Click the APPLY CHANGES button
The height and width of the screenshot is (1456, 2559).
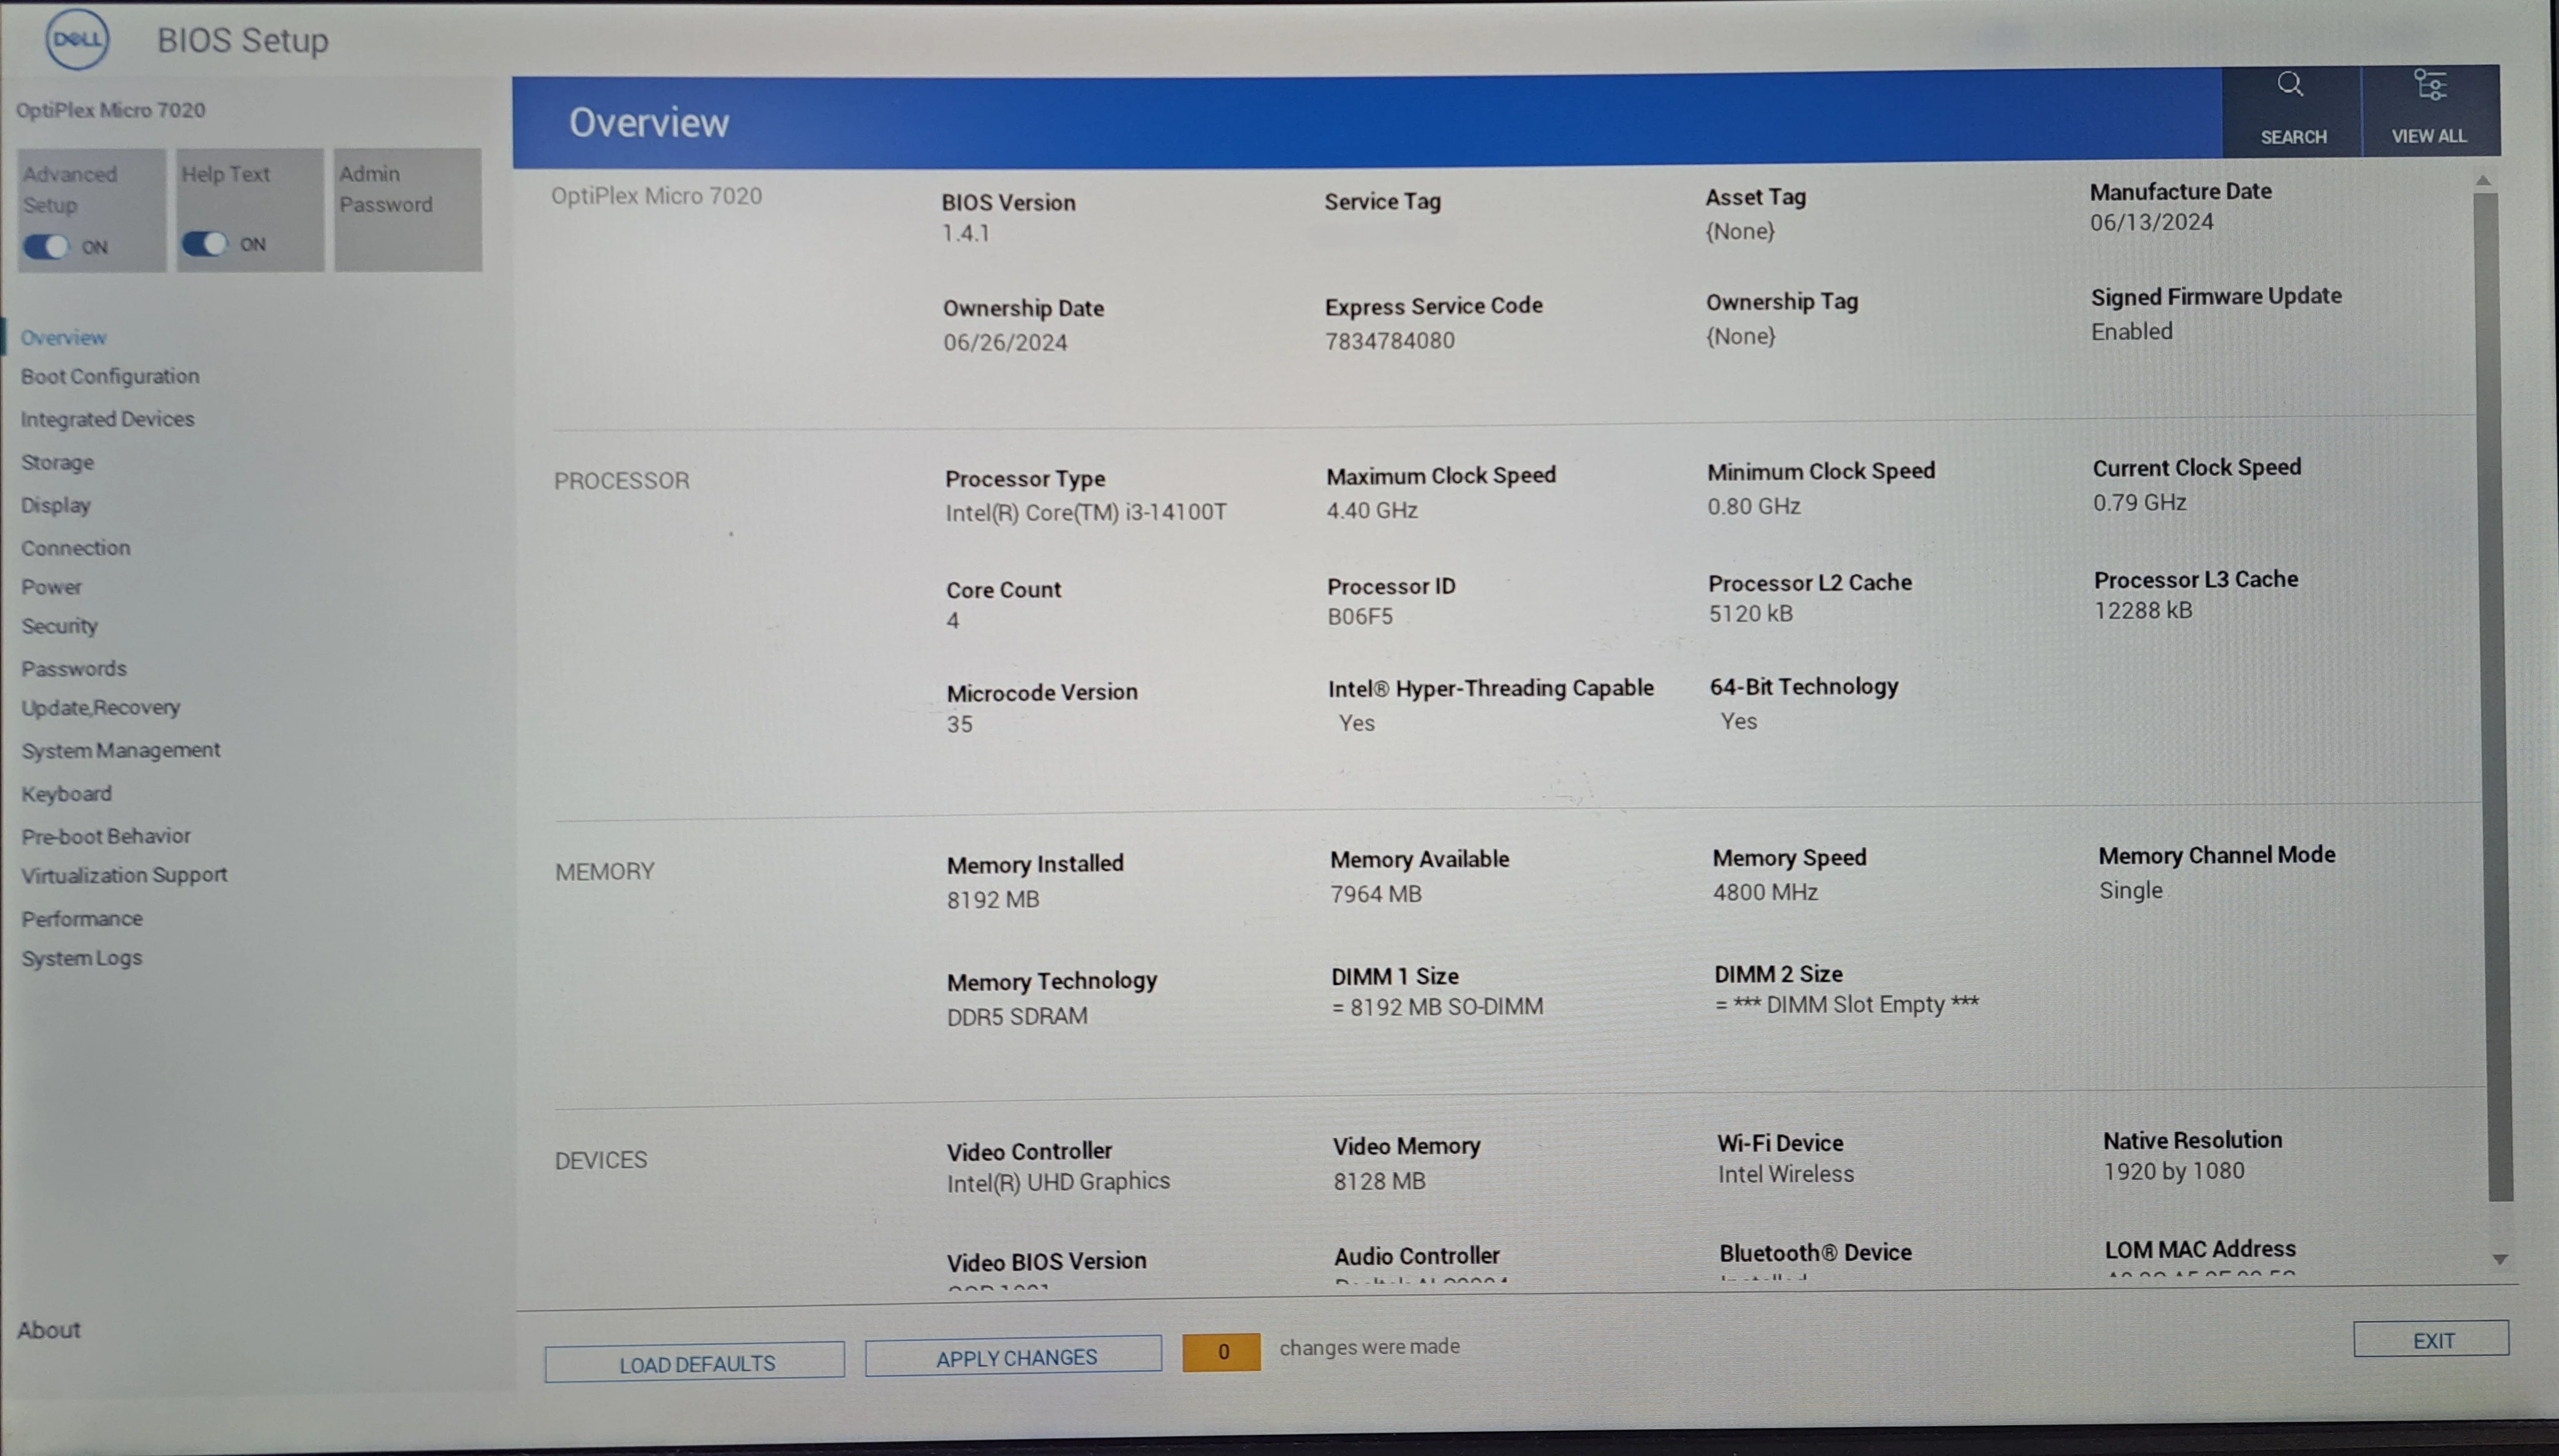pos(1014,1356)
